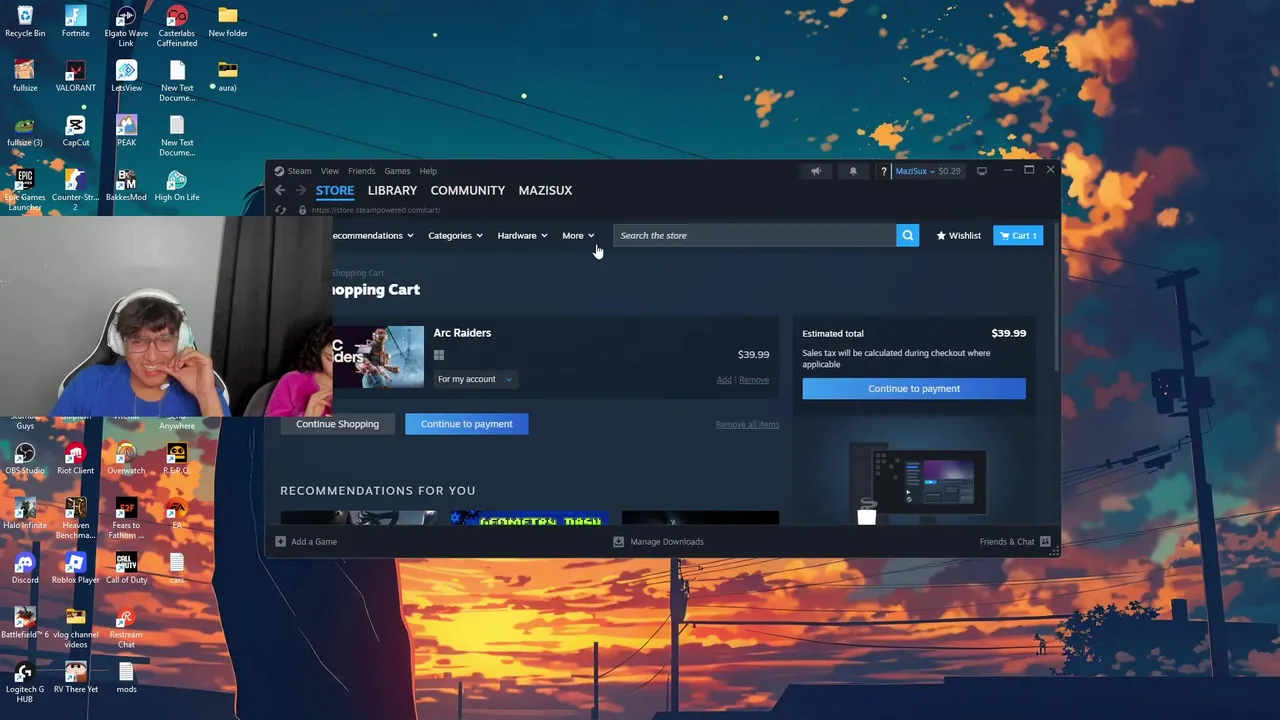Expand the More store menu
Image resolution: width=1280 pixels, height=720 pixels.
pyautogui.click(x=578, y=236)
